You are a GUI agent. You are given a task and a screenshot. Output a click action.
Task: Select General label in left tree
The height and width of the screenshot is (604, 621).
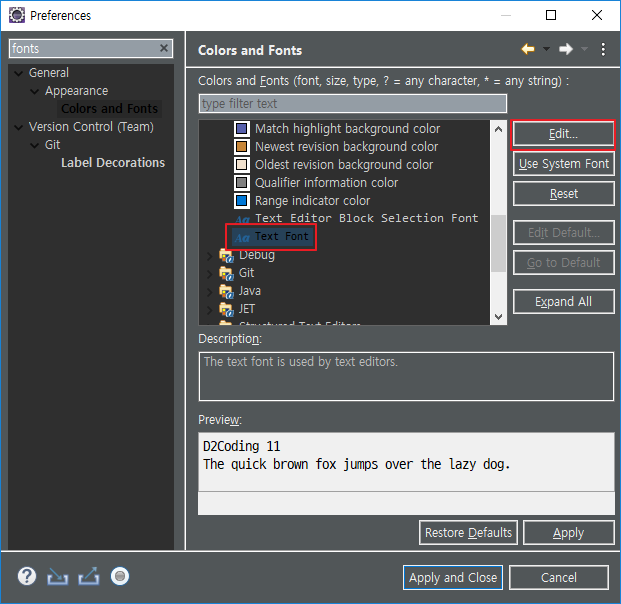tap(49, 73)
